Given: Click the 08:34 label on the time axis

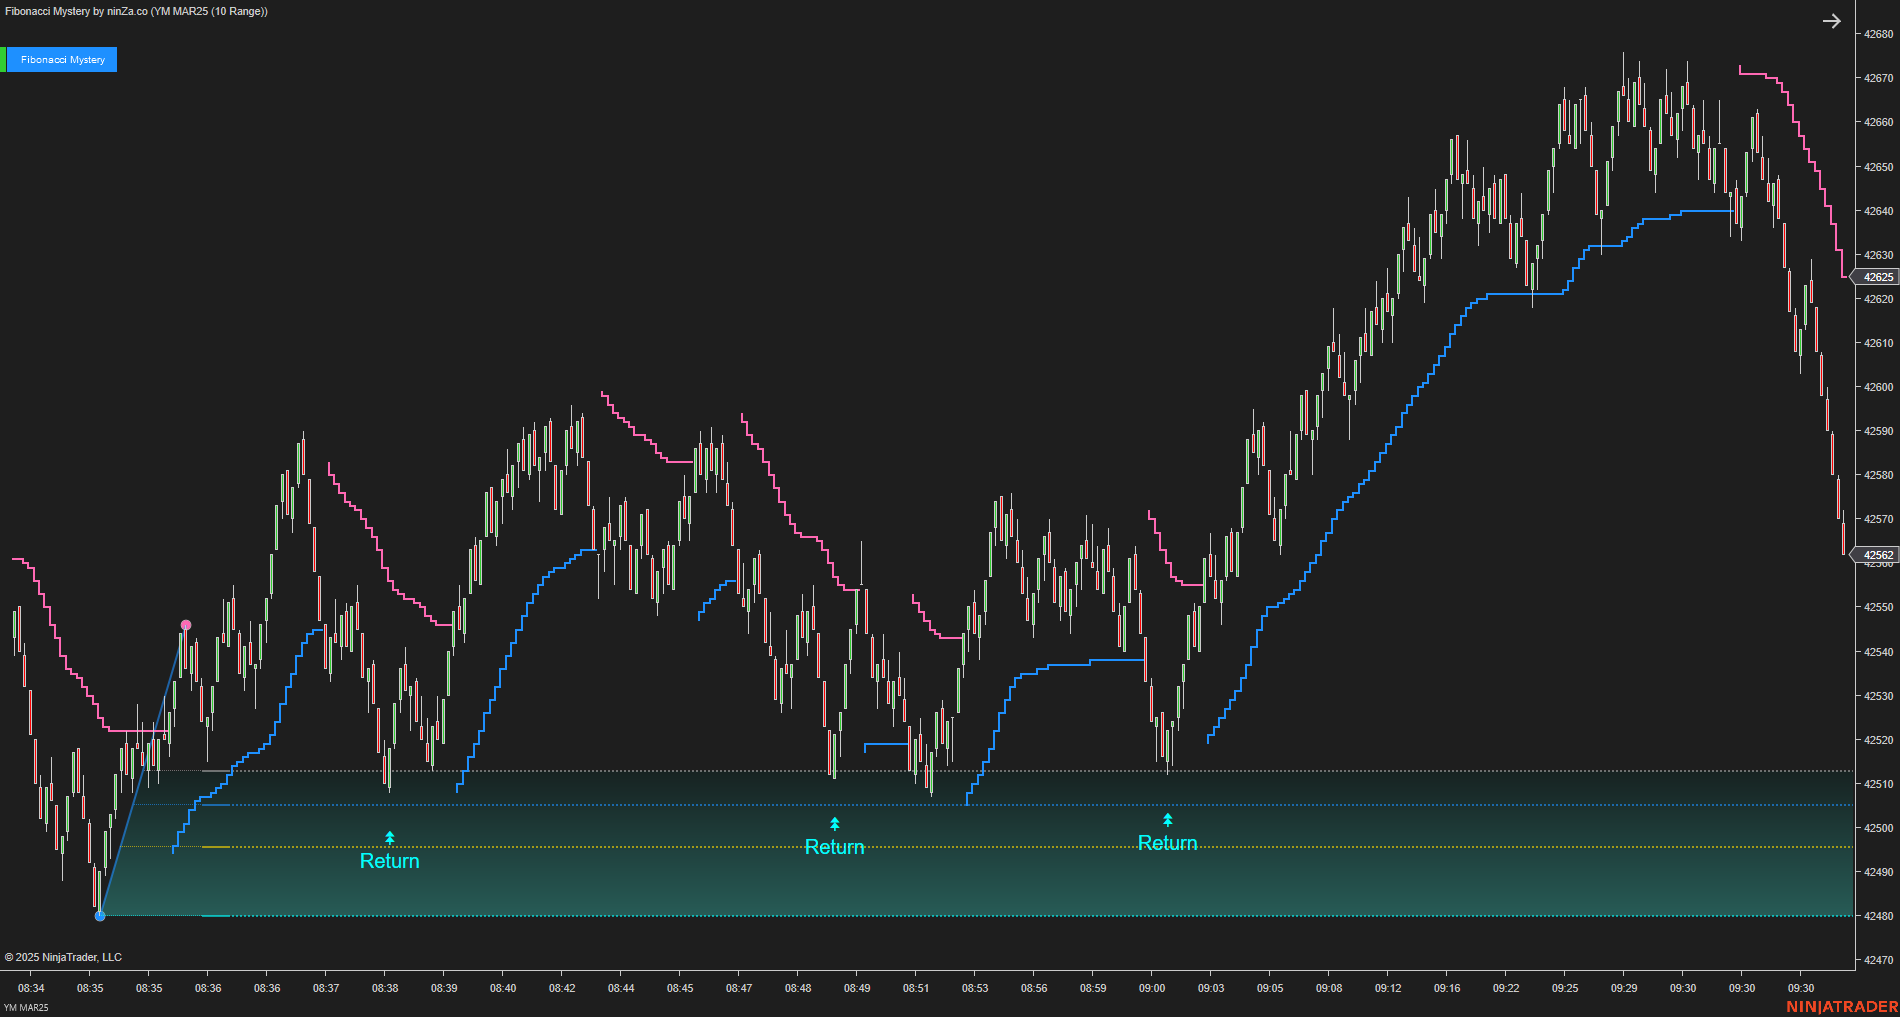Looking at the screenshot, I should pos(33,987).
